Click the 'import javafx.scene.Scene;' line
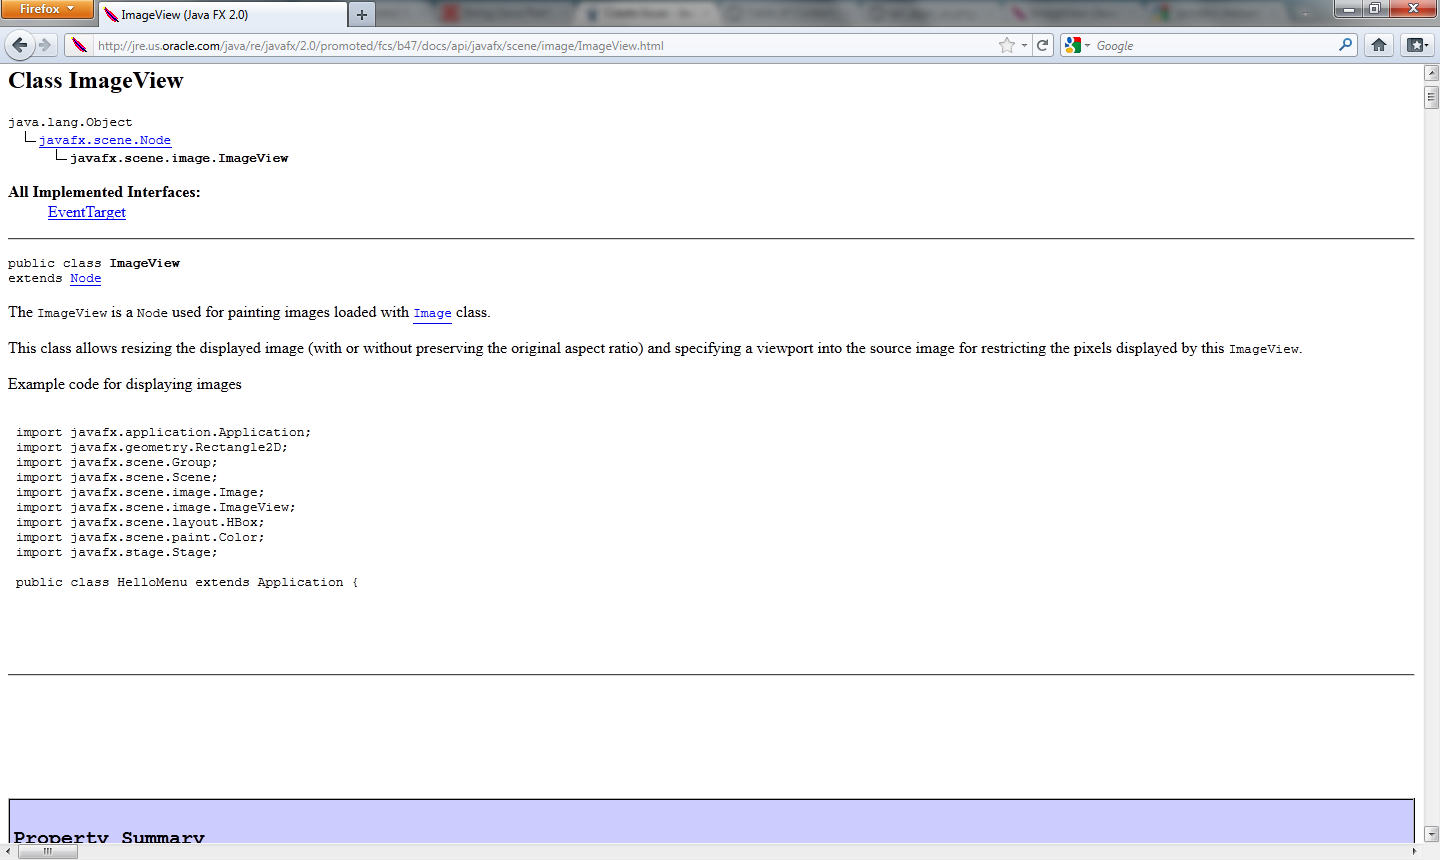The height and width of the screenshot is (860, 1440). [117, 478]
